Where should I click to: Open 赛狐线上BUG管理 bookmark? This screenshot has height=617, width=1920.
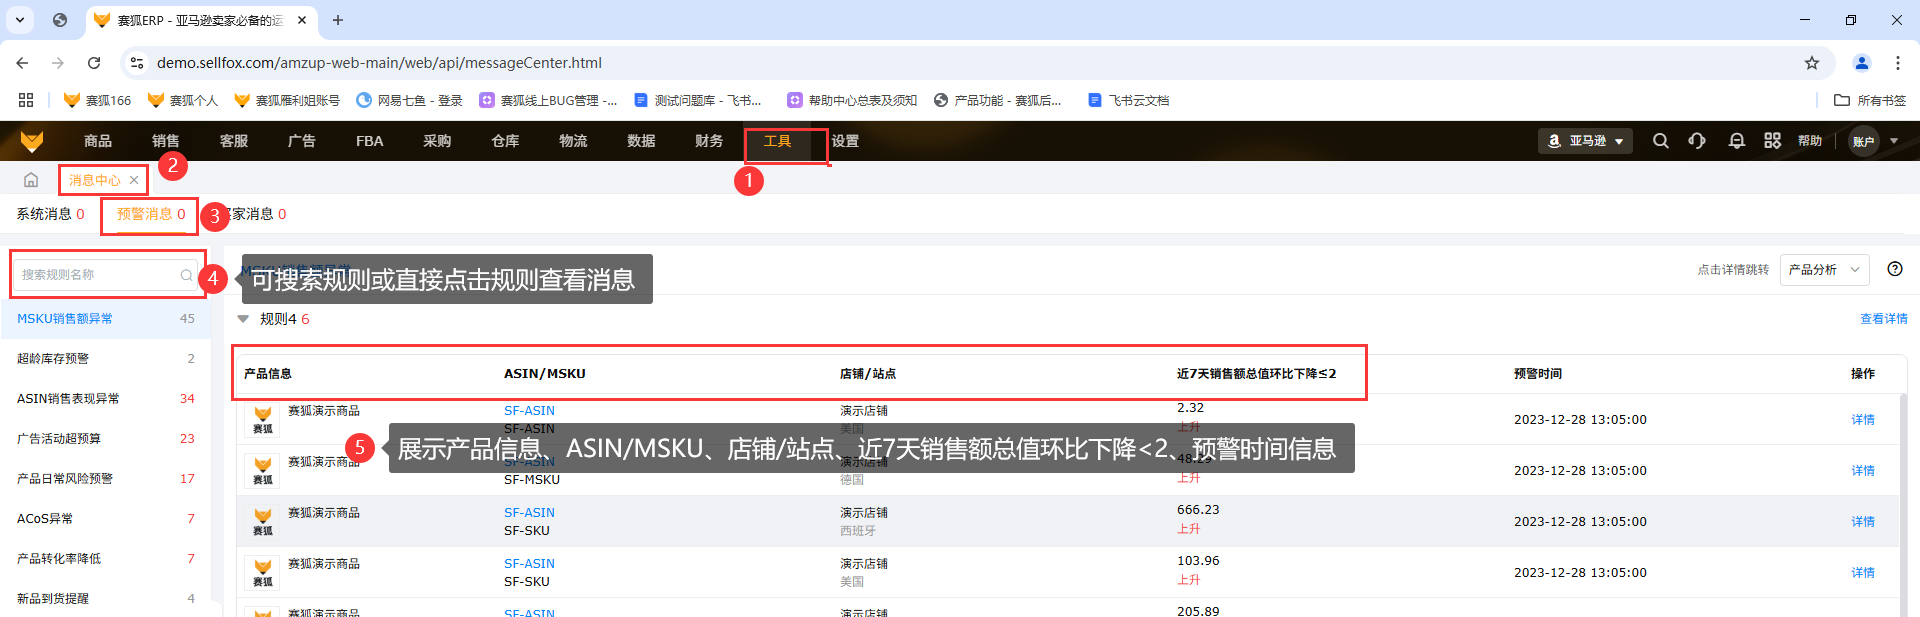[x=548, y=100]
